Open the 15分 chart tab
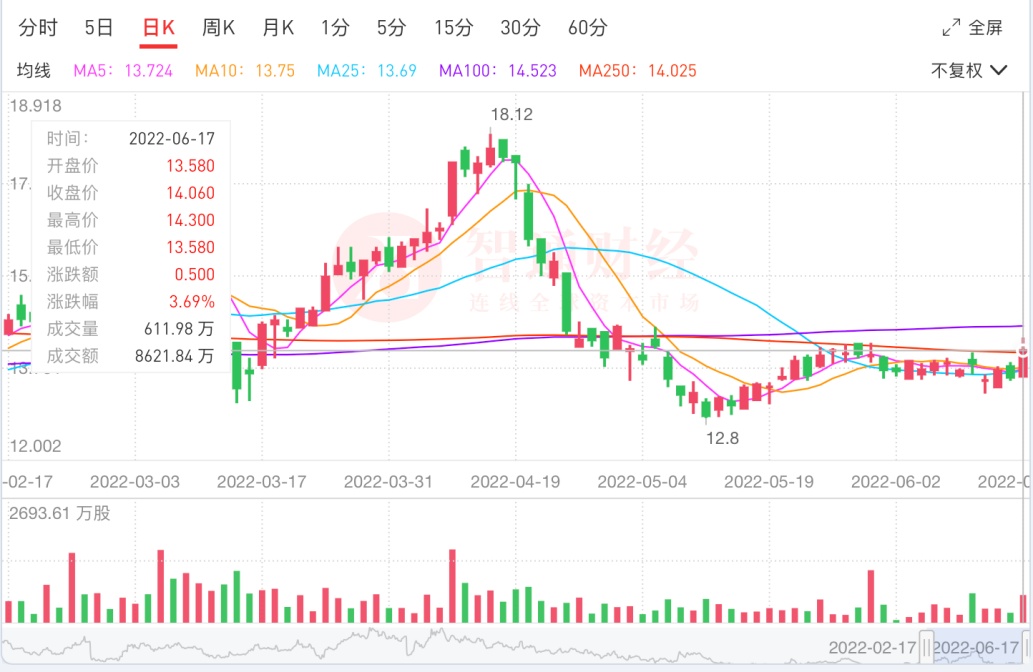Viewport: 1033px width, 672px height. 454,28
